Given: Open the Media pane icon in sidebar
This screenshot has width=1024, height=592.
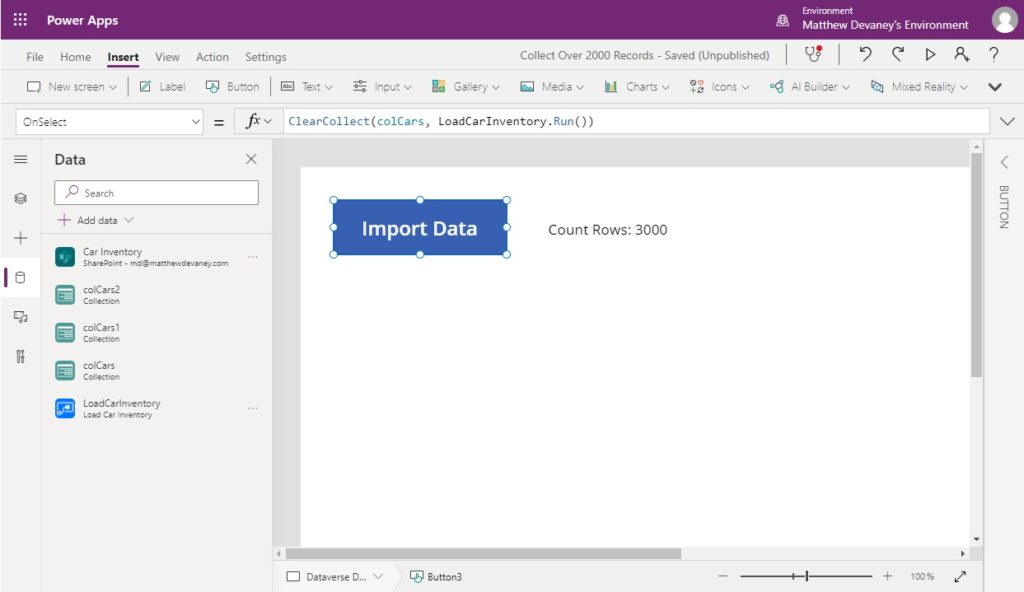Looking at the screenshot, I should pyautogui.click(x=20, y=317).
